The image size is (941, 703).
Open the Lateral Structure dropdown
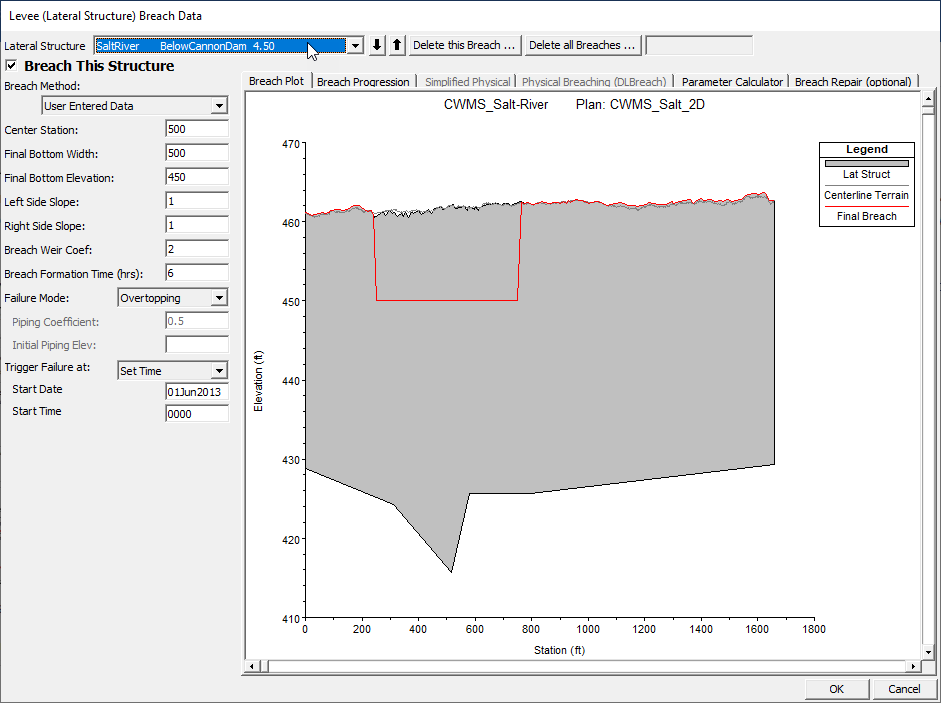(x=355, y=46)
